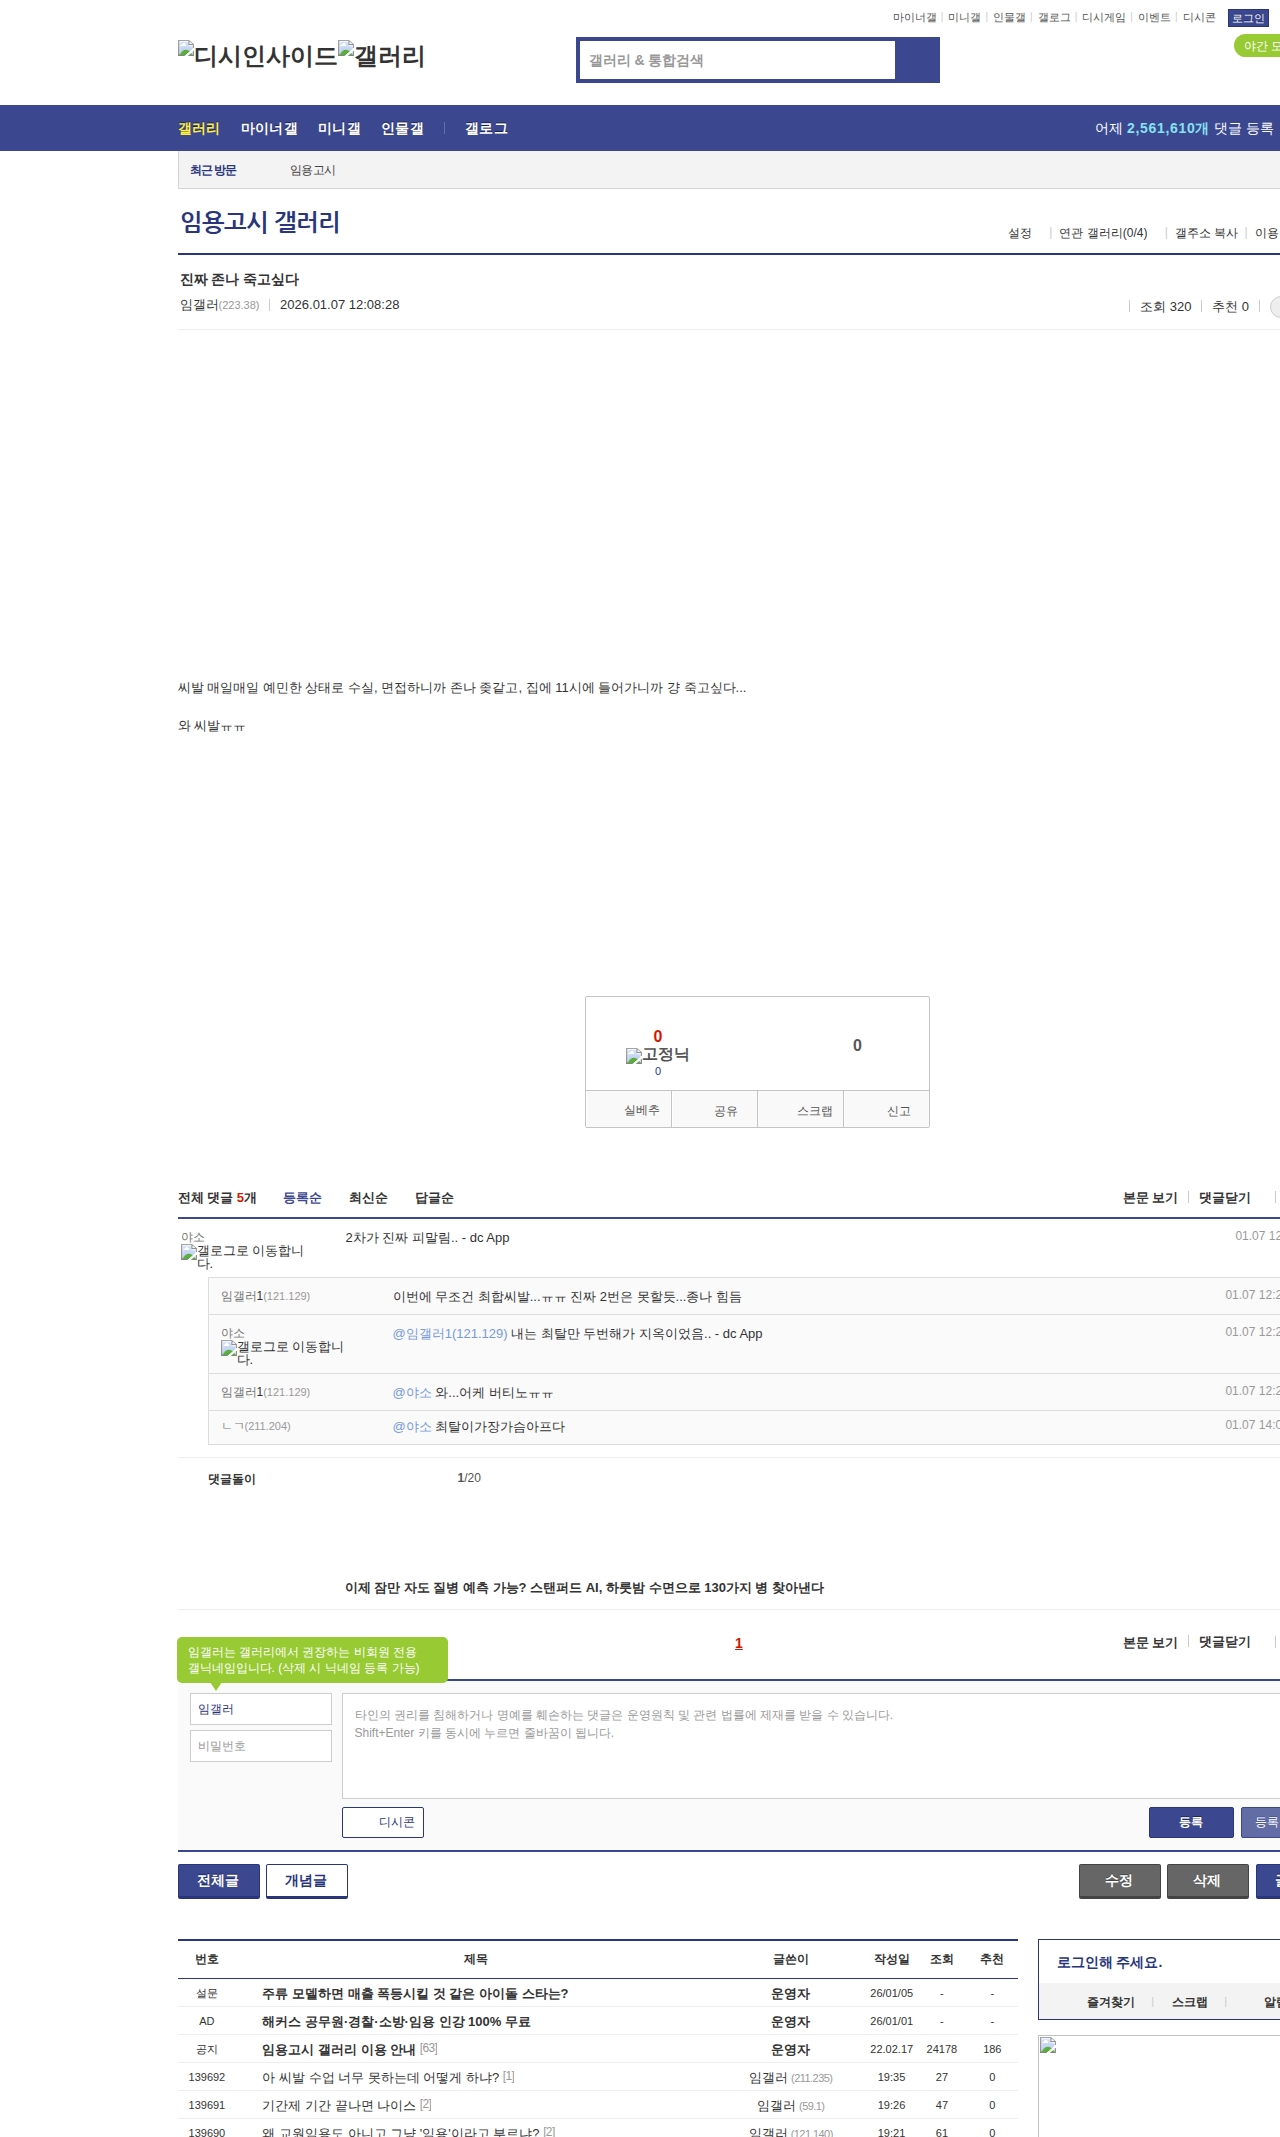Click 댓글닫기 above the comment list
The height and width of the screenshot is (2137, 1280).
tap(1225, 1198)
